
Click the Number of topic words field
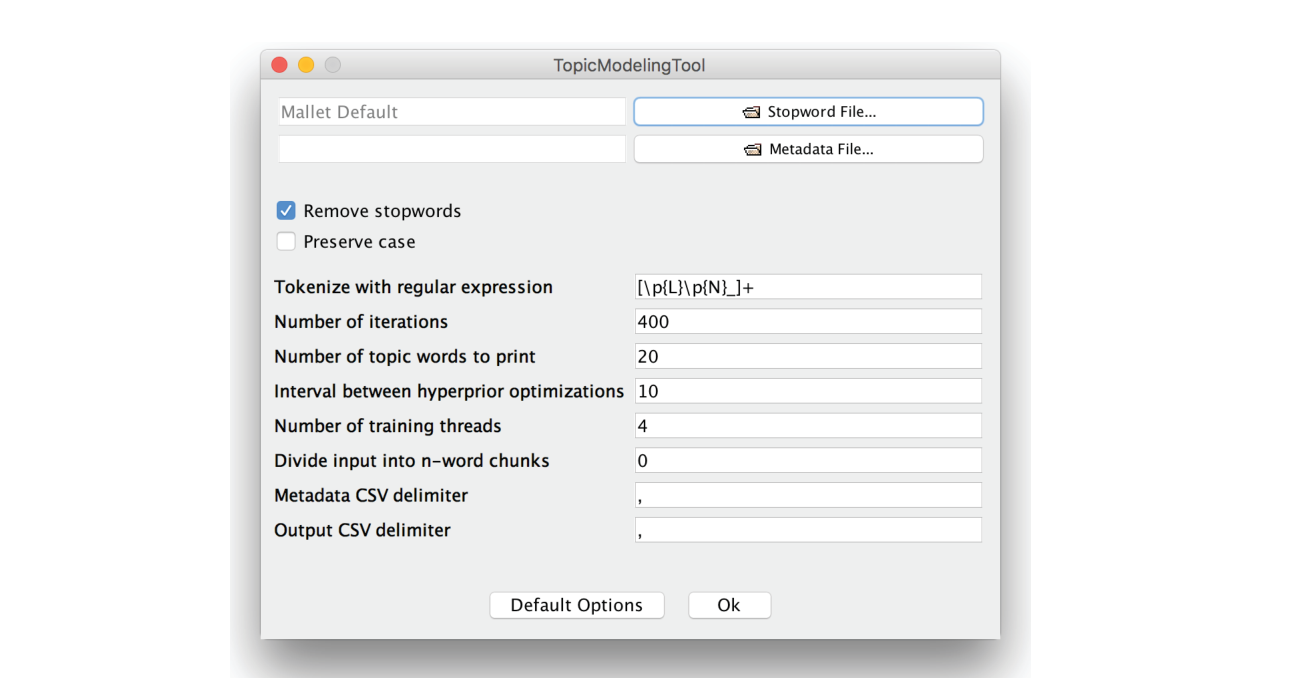pos(808,356)
